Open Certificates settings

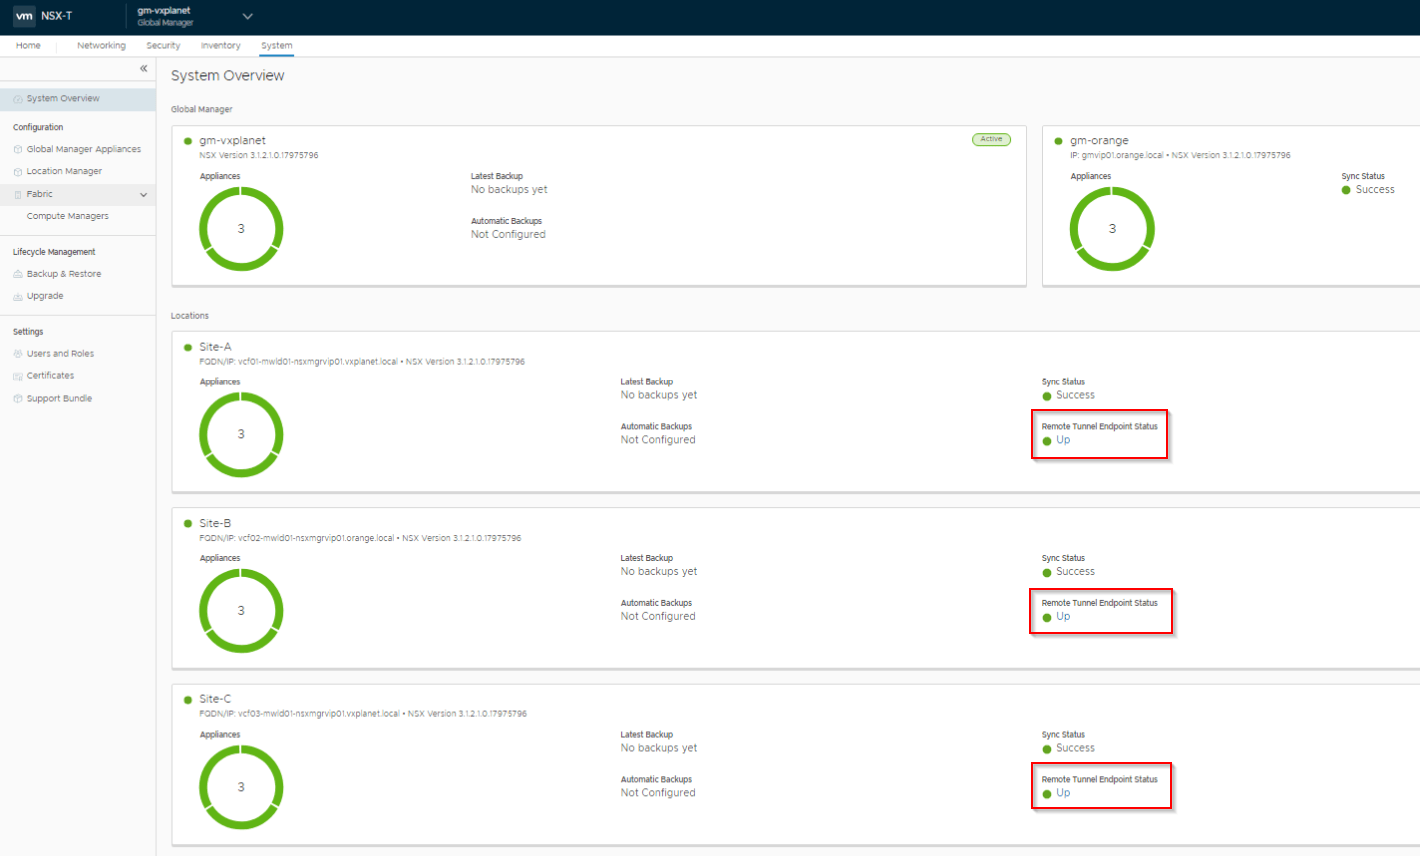[50, 375]
